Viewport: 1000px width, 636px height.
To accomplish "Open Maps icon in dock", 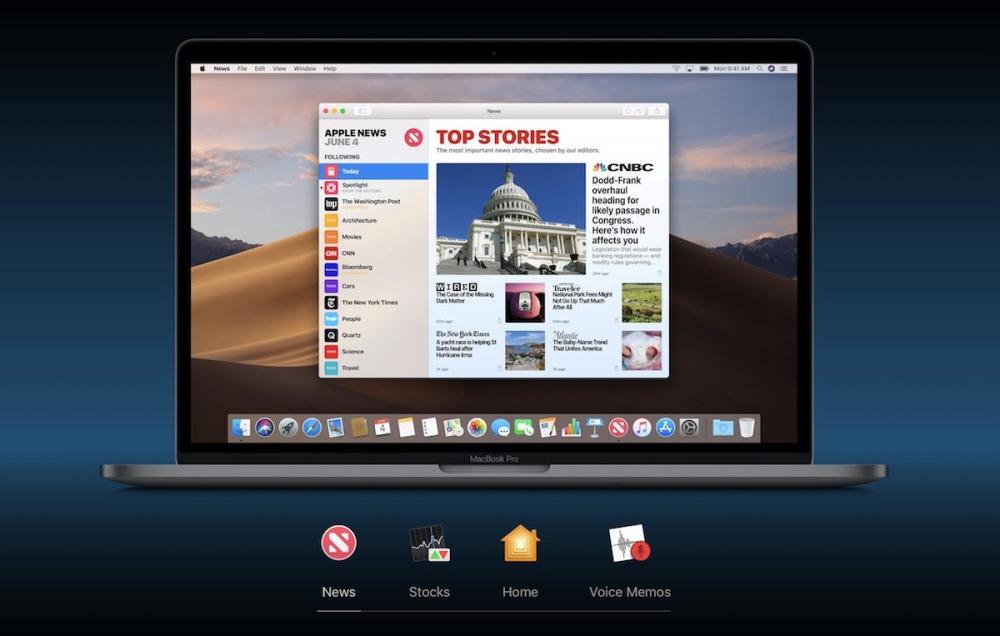I will tap(453, 427).
